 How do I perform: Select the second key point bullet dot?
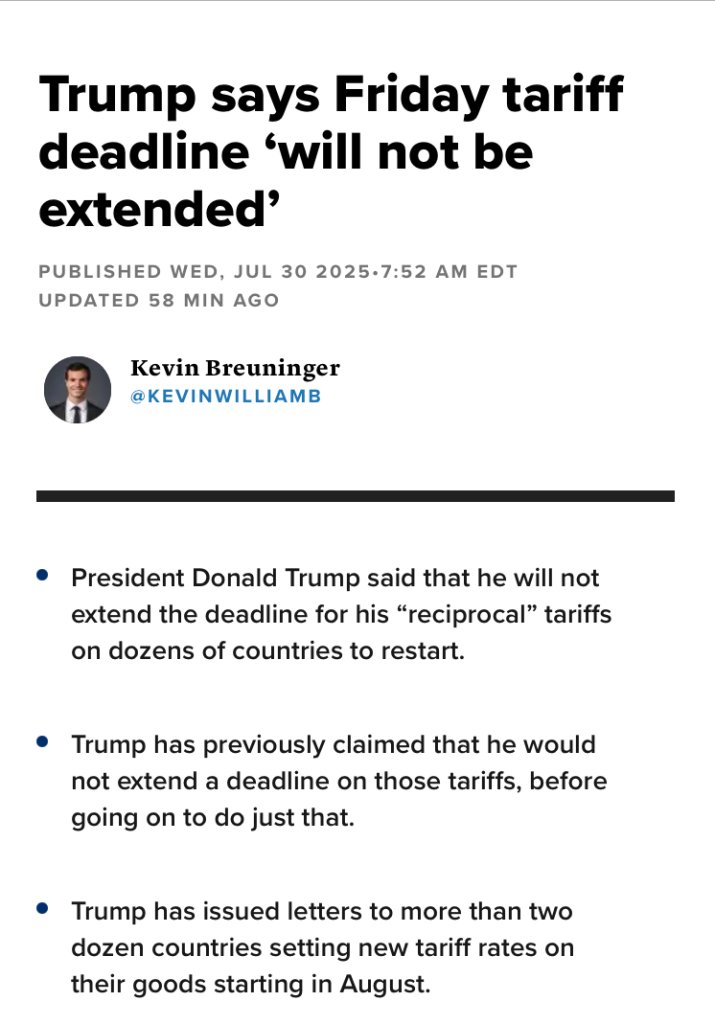(43, 742)
